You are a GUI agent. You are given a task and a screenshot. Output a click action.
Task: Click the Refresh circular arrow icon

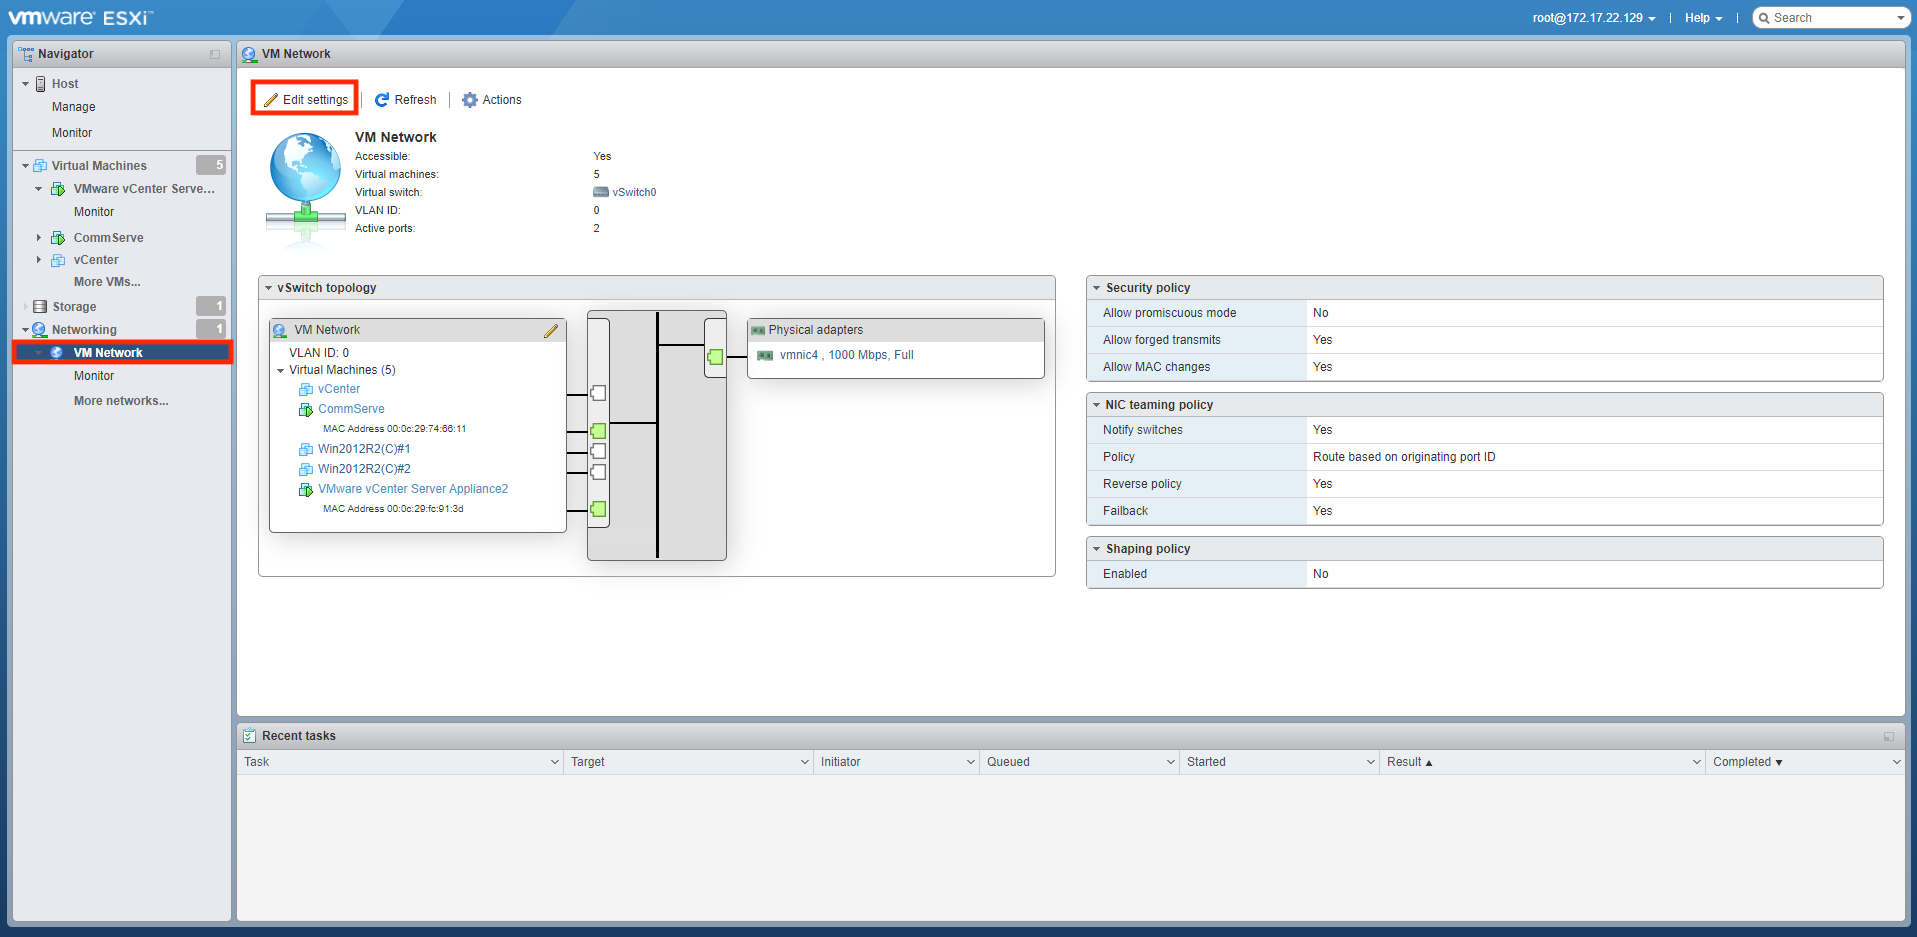[382, 100]
